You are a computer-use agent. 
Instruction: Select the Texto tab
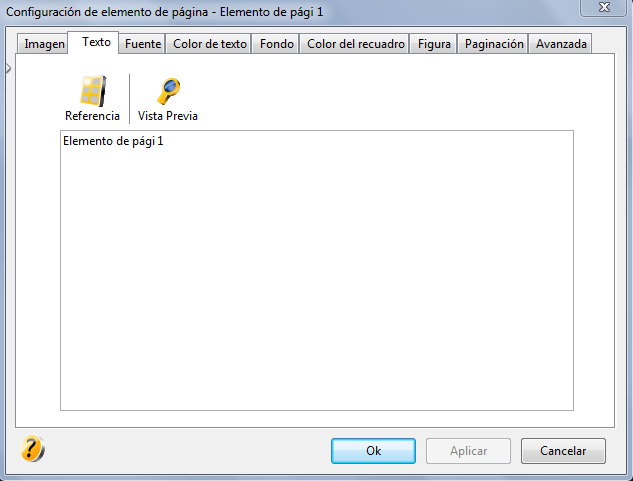tap(96, 42)
